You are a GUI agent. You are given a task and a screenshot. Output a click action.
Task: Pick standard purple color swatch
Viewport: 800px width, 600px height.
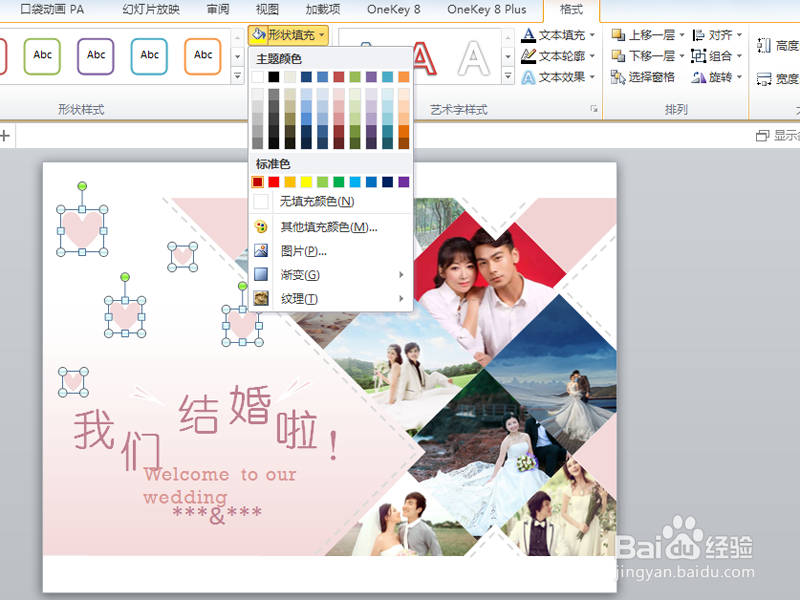(x=404, y=182)
